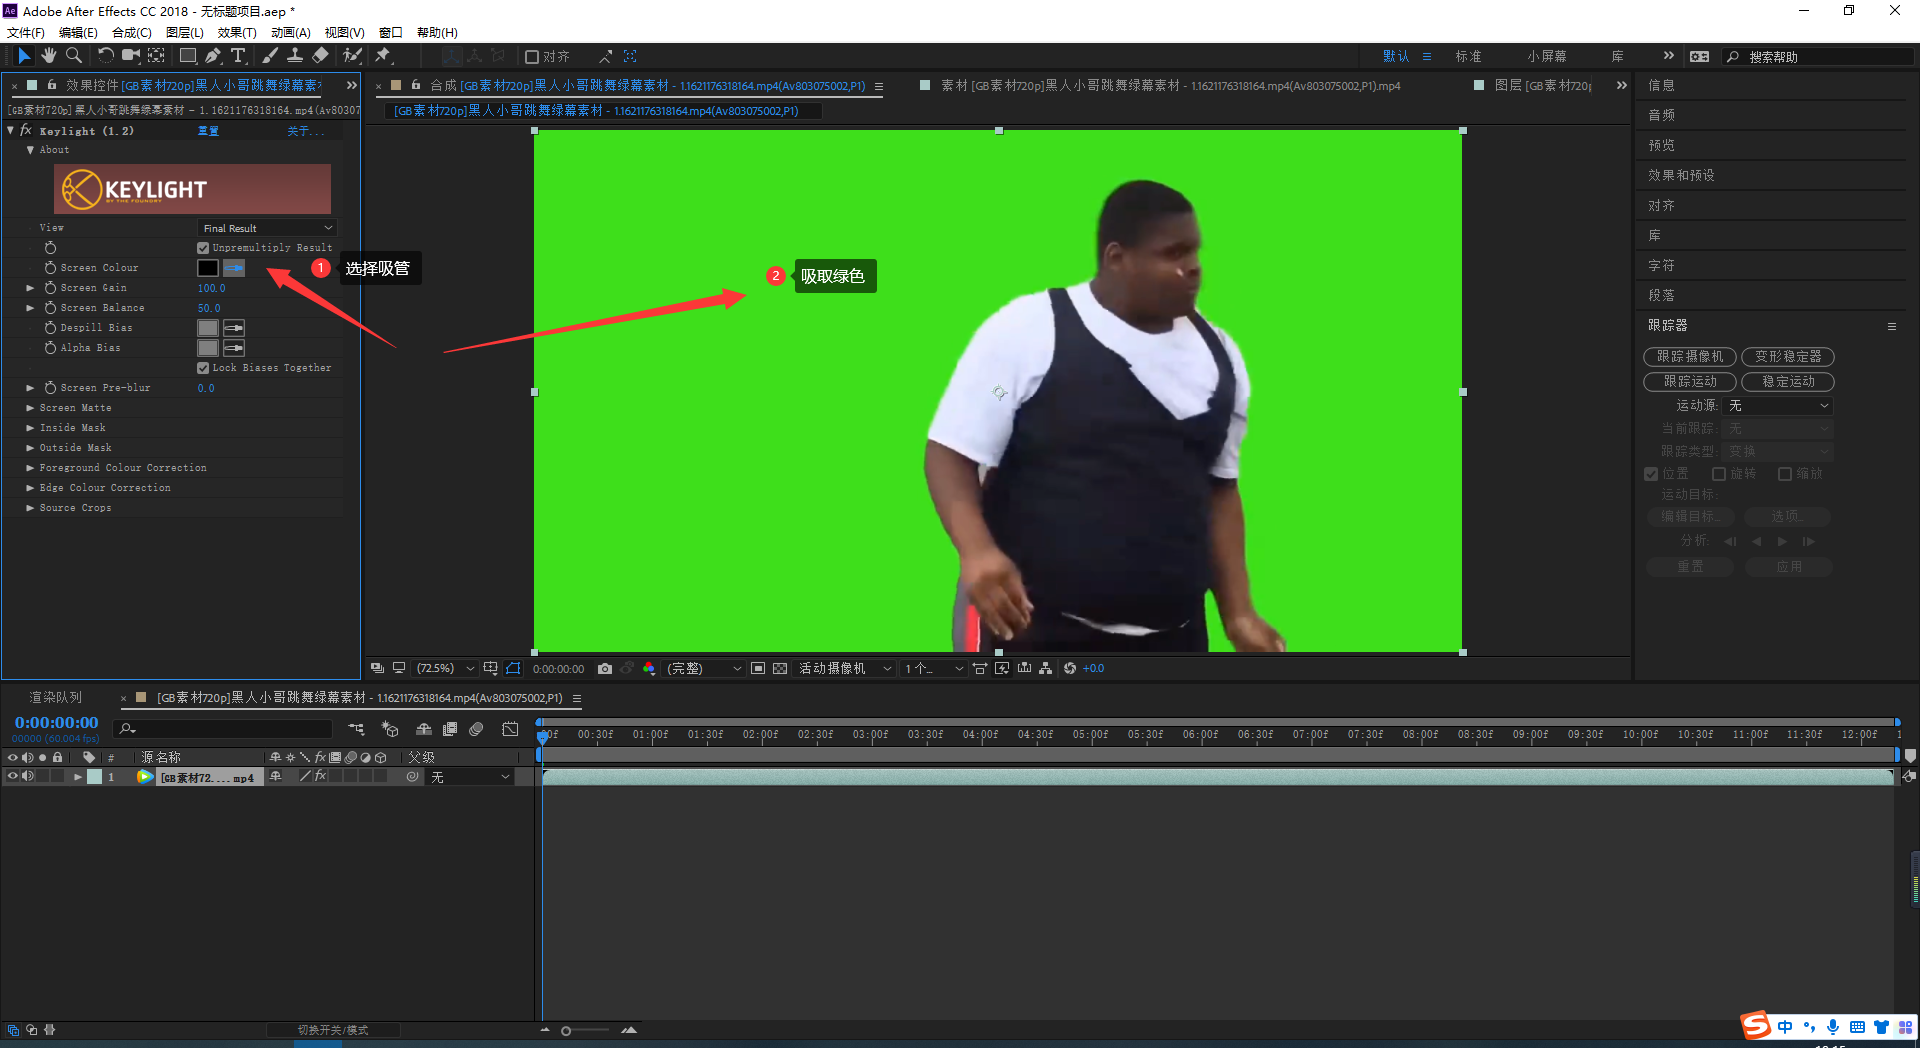1920x1048 pixels.
Task: Toggle Lock Biases Together checkbox
Action: pyautogui.click(x=203, y=368)
